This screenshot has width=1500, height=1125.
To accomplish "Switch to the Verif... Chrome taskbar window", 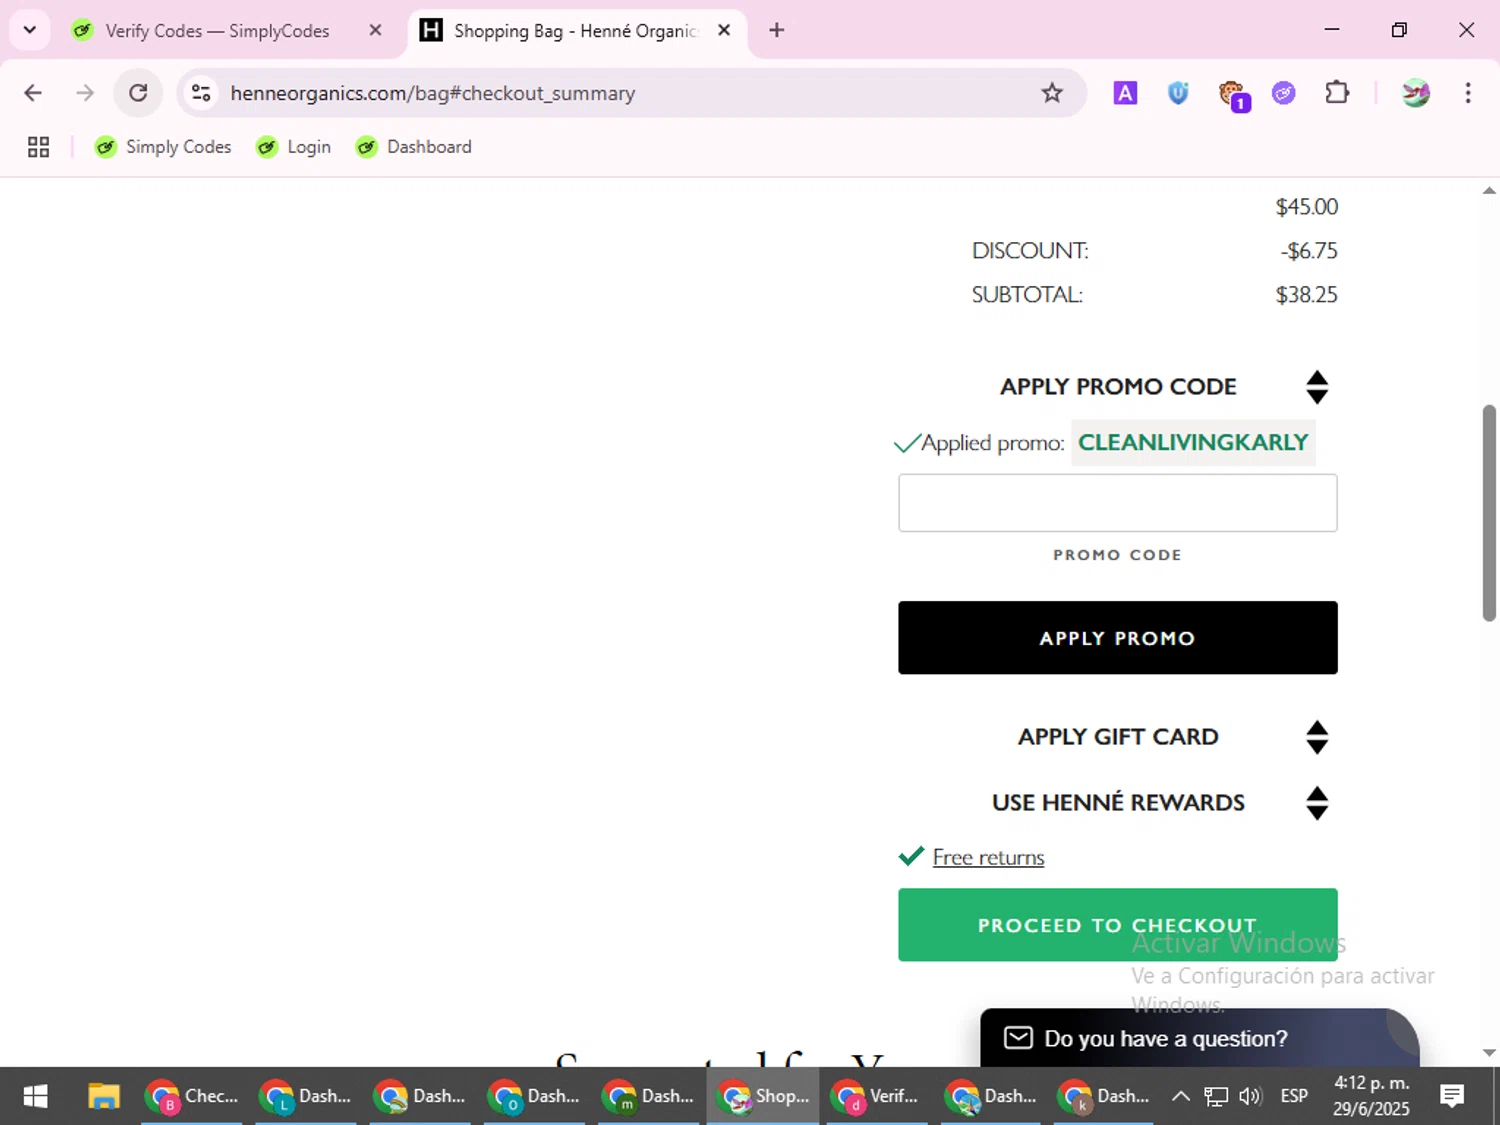I will (x=877, y=1096).
